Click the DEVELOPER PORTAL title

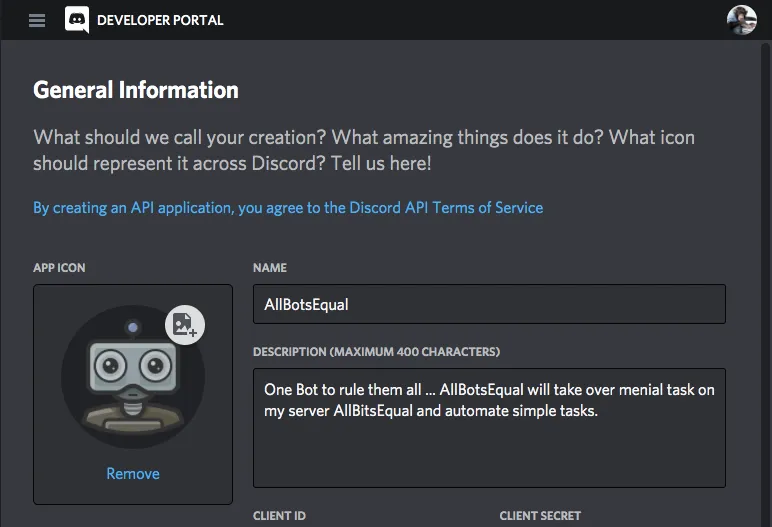pos(160,20)
